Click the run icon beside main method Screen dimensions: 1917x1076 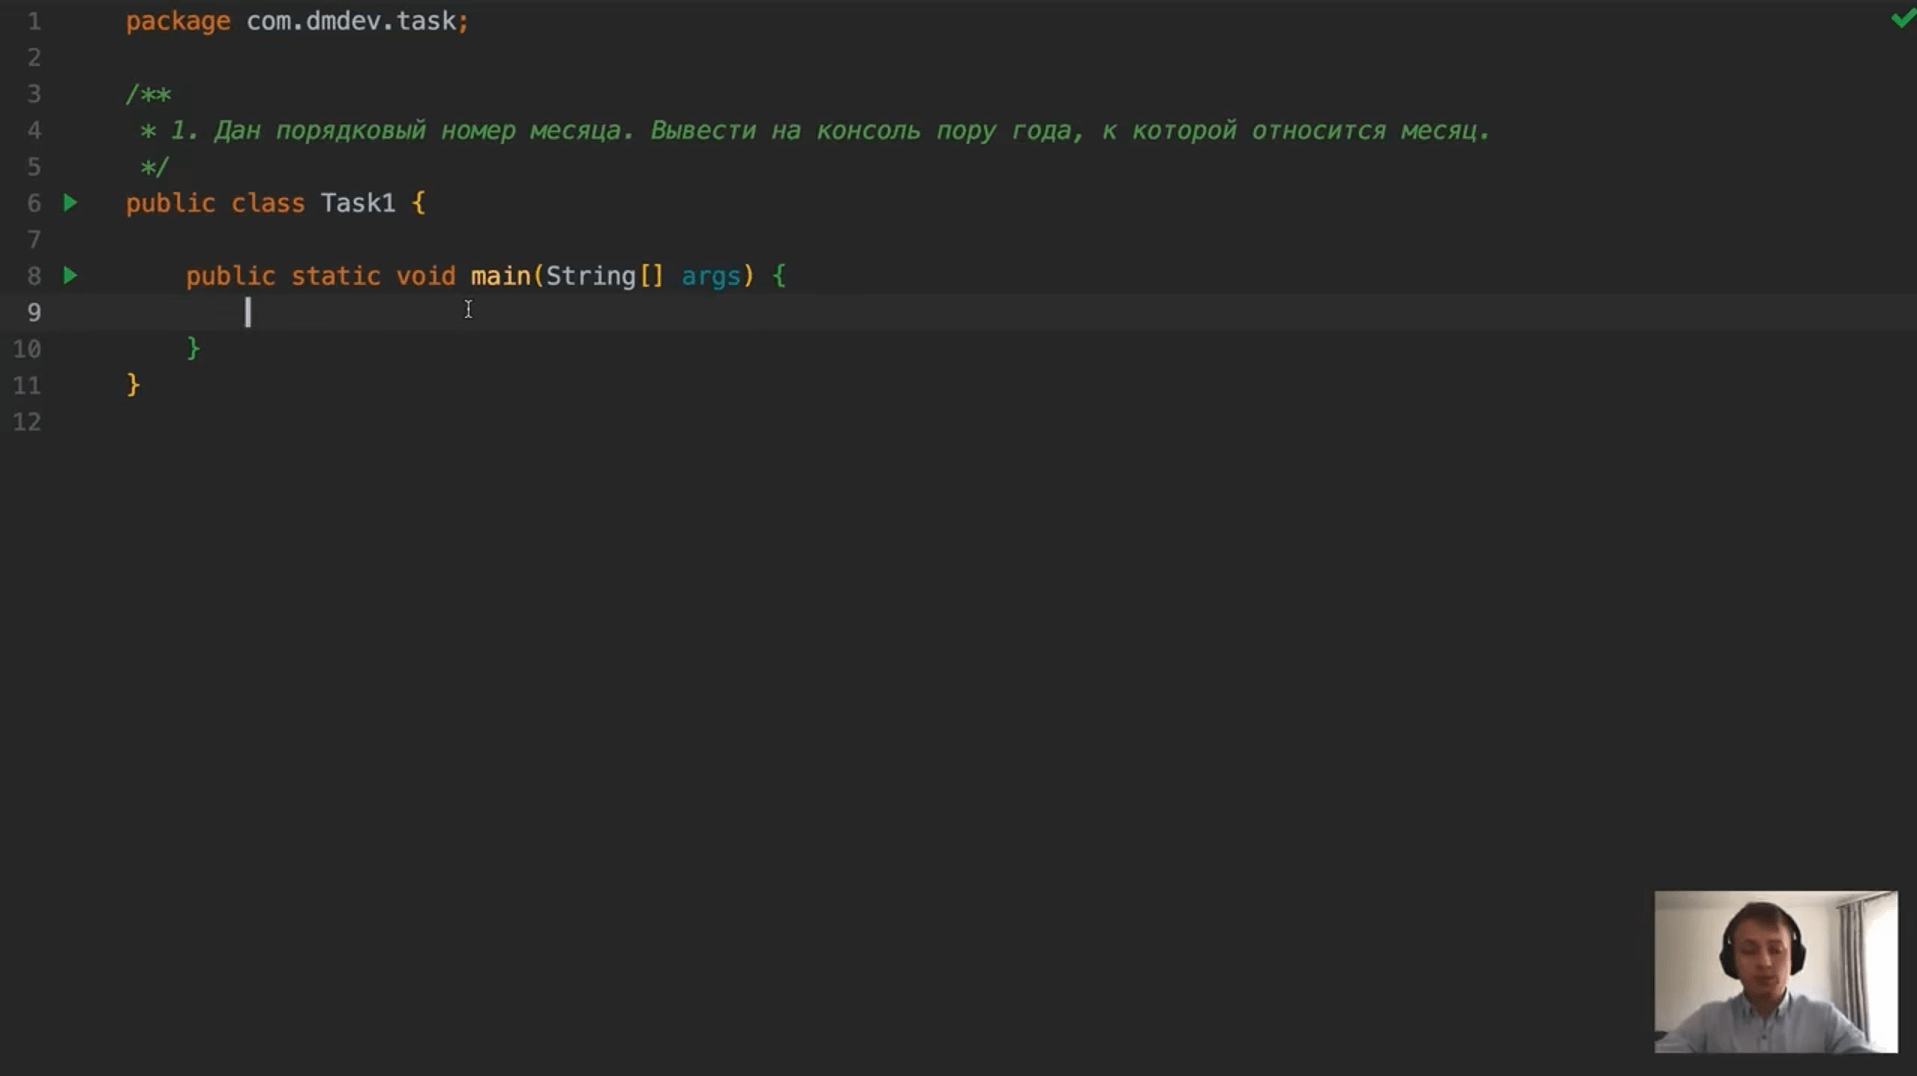pos(70,275)
